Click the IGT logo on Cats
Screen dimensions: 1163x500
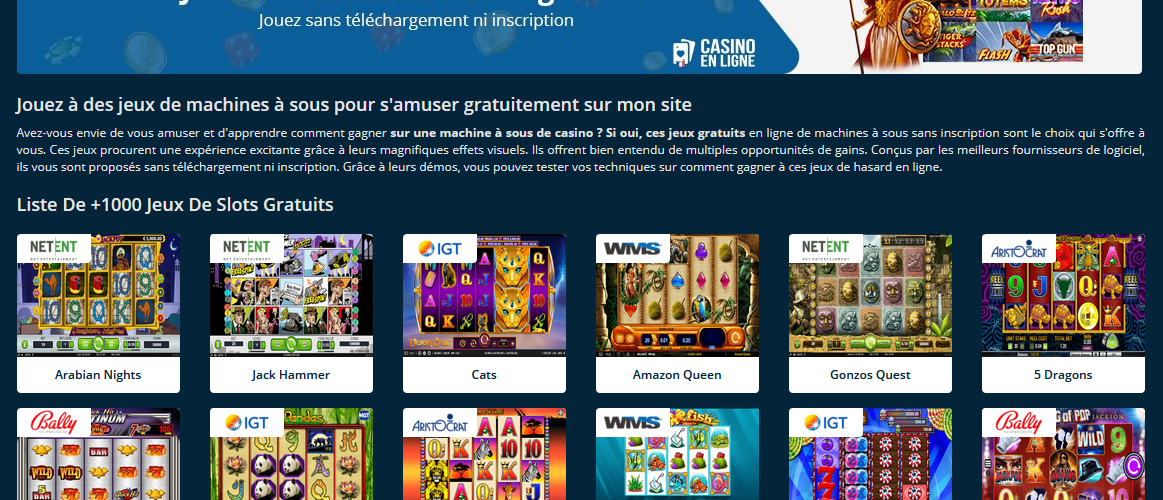click(439, 249)
